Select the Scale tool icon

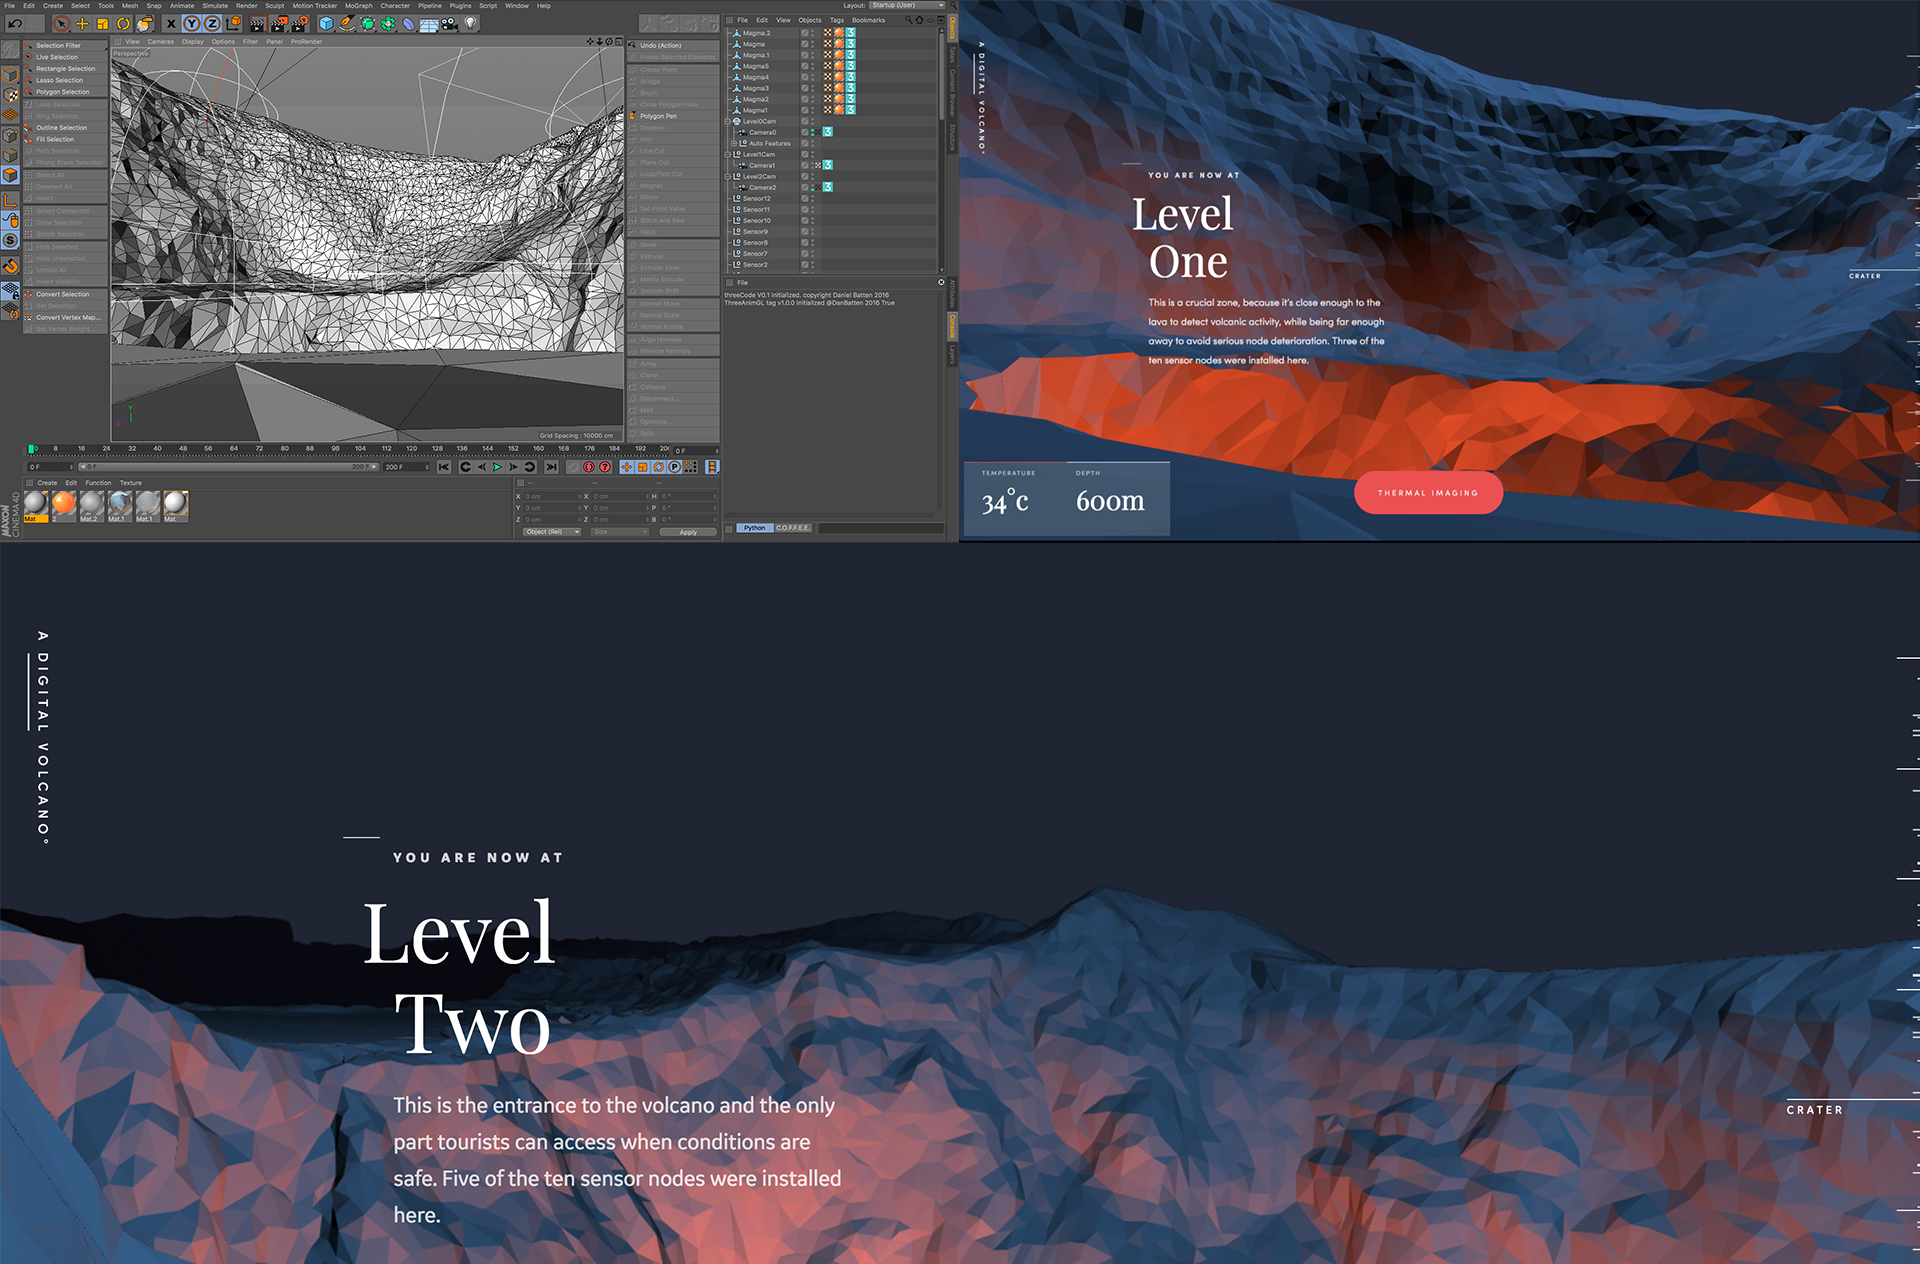(102, 24)
